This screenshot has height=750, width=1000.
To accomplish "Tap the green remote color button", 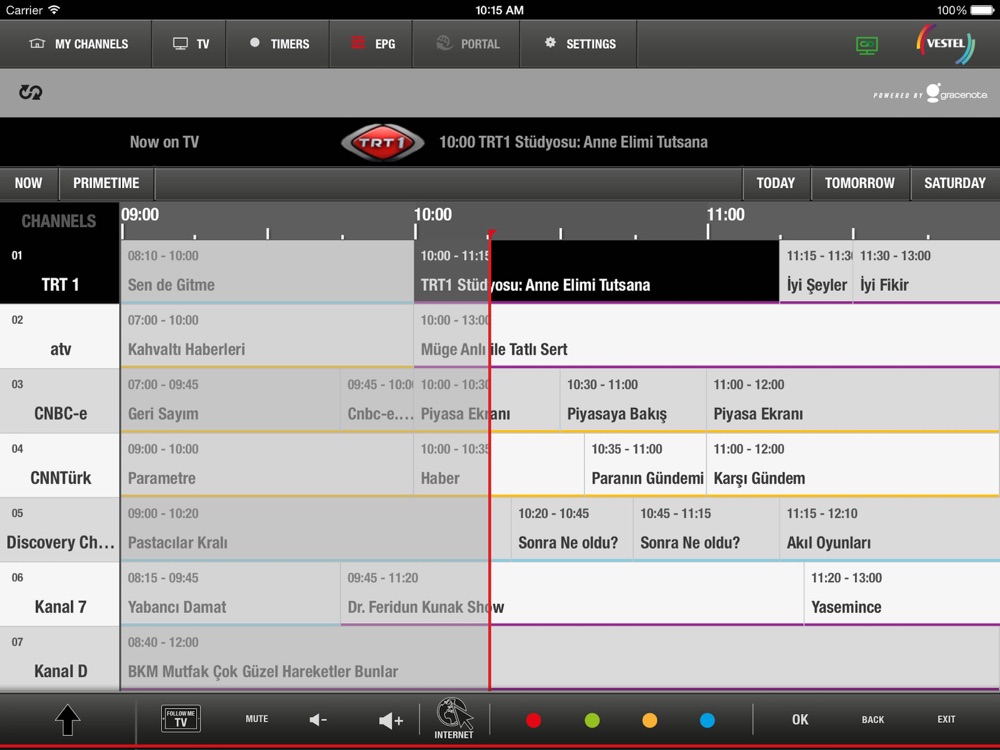I will point(592,721).
